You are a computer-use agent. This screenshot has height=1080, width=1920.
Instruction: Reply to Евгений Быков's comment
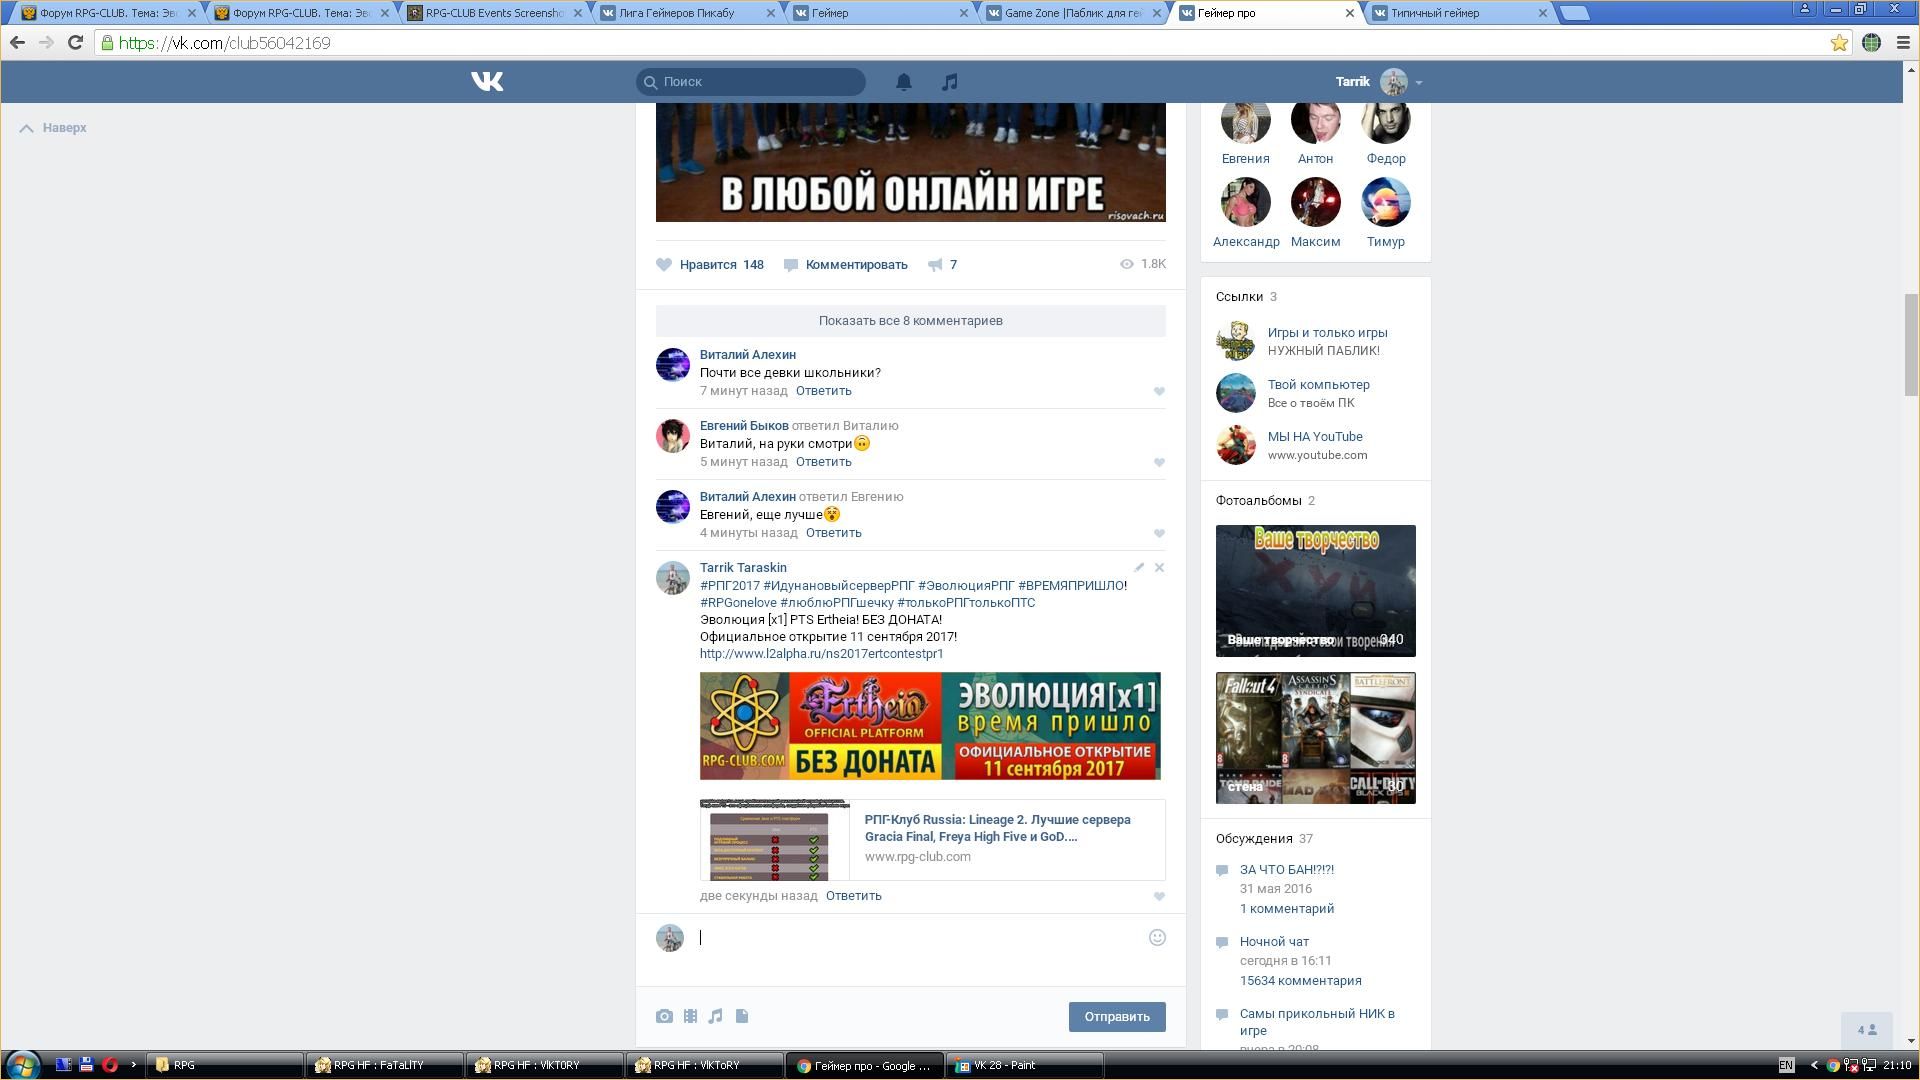tap(823, 462)
